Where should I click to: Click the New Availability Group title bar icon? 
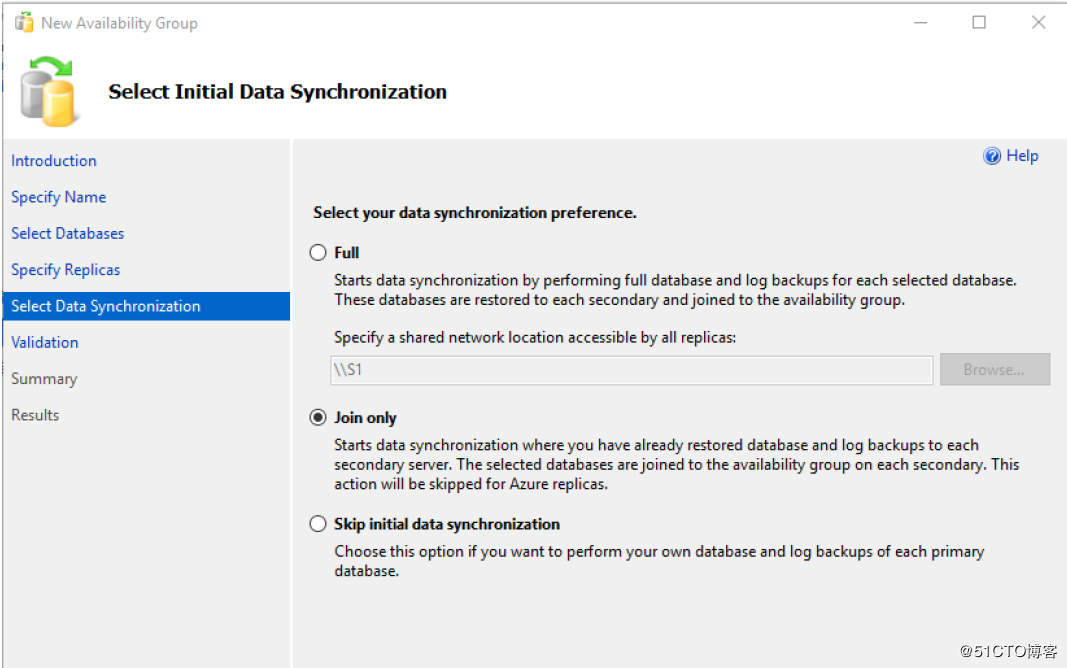point(24,22)
